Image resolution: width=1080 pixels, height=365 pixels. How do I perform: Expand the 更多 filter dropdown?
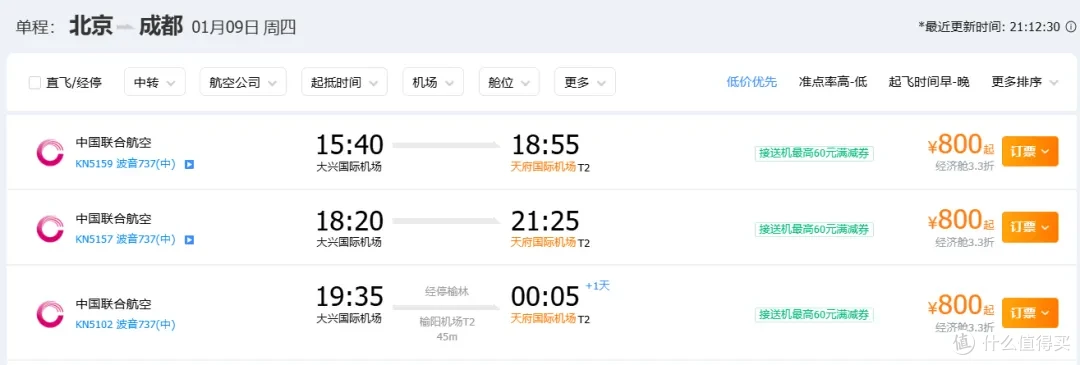click(585, 82)
